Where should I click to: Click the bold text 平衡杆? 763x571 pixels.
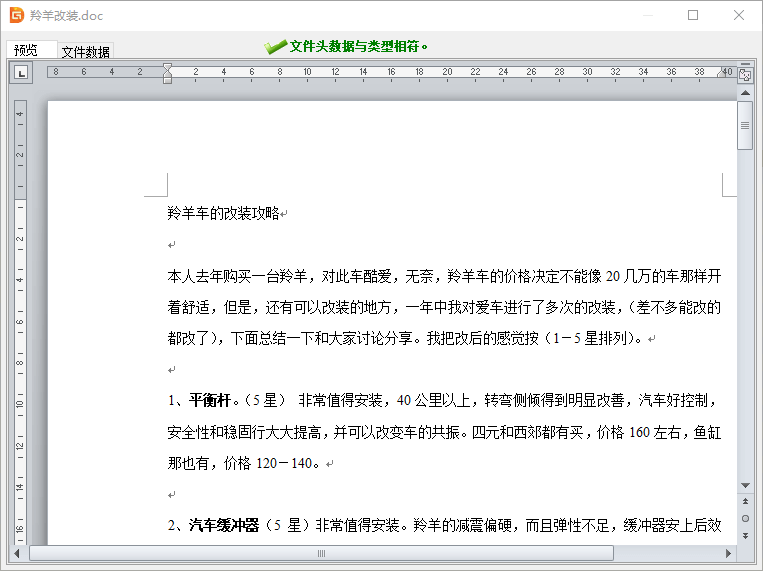point(210,400)
